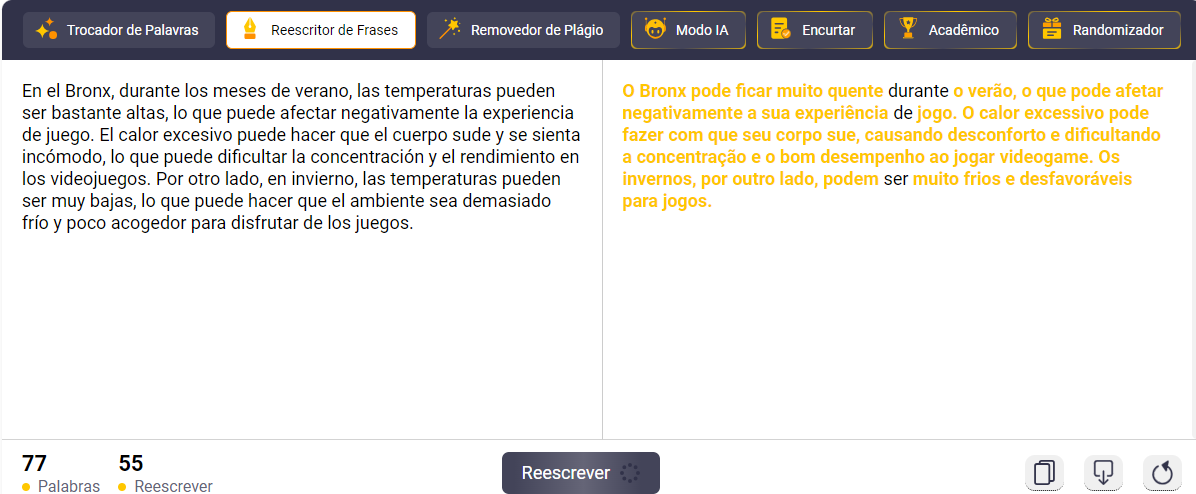Viewport: 1196px width, 494px height.
Task: Click the gift box icon on Randomizador
Action: (1051, 30)
